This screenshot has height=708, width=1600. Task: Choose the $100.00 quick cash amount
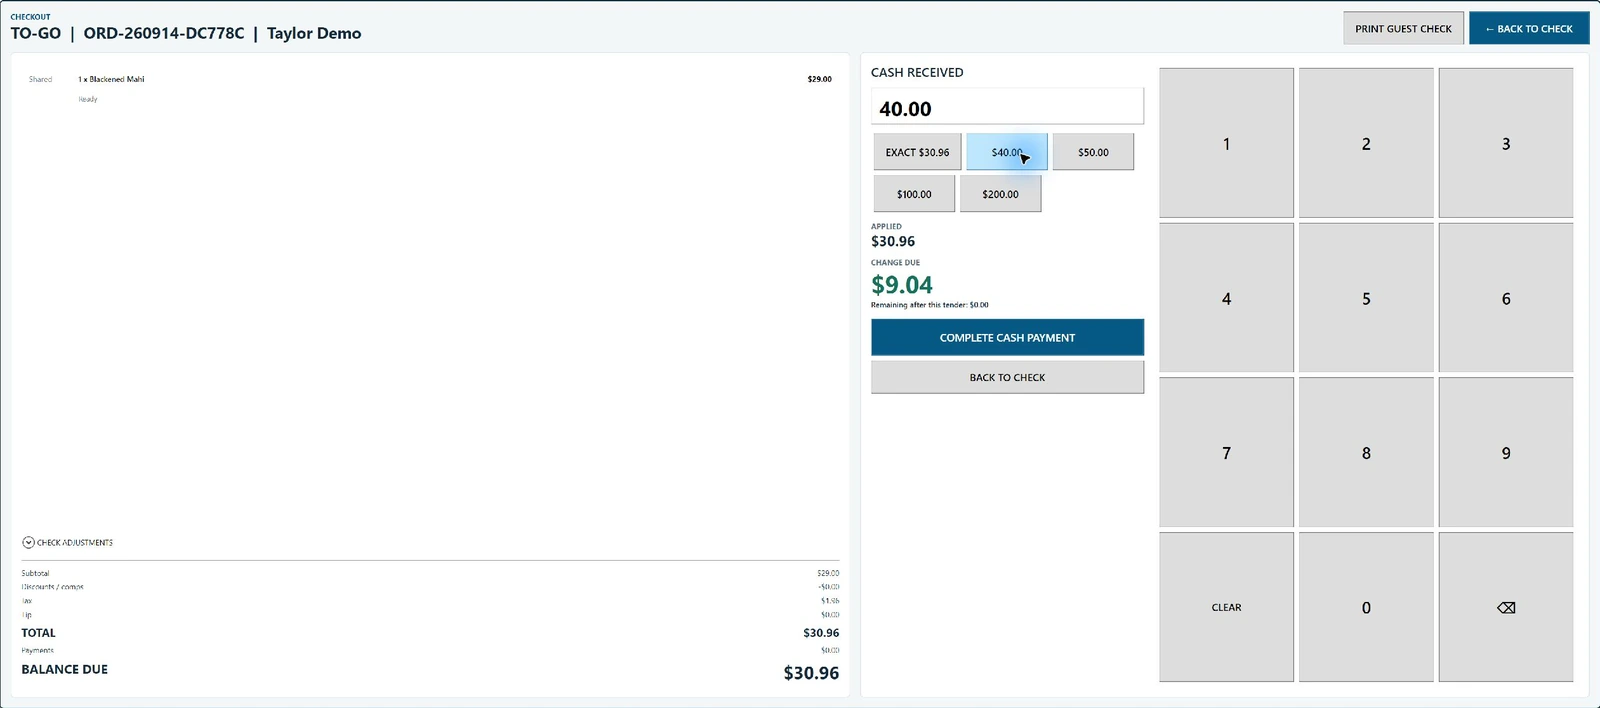pos(914,194)
